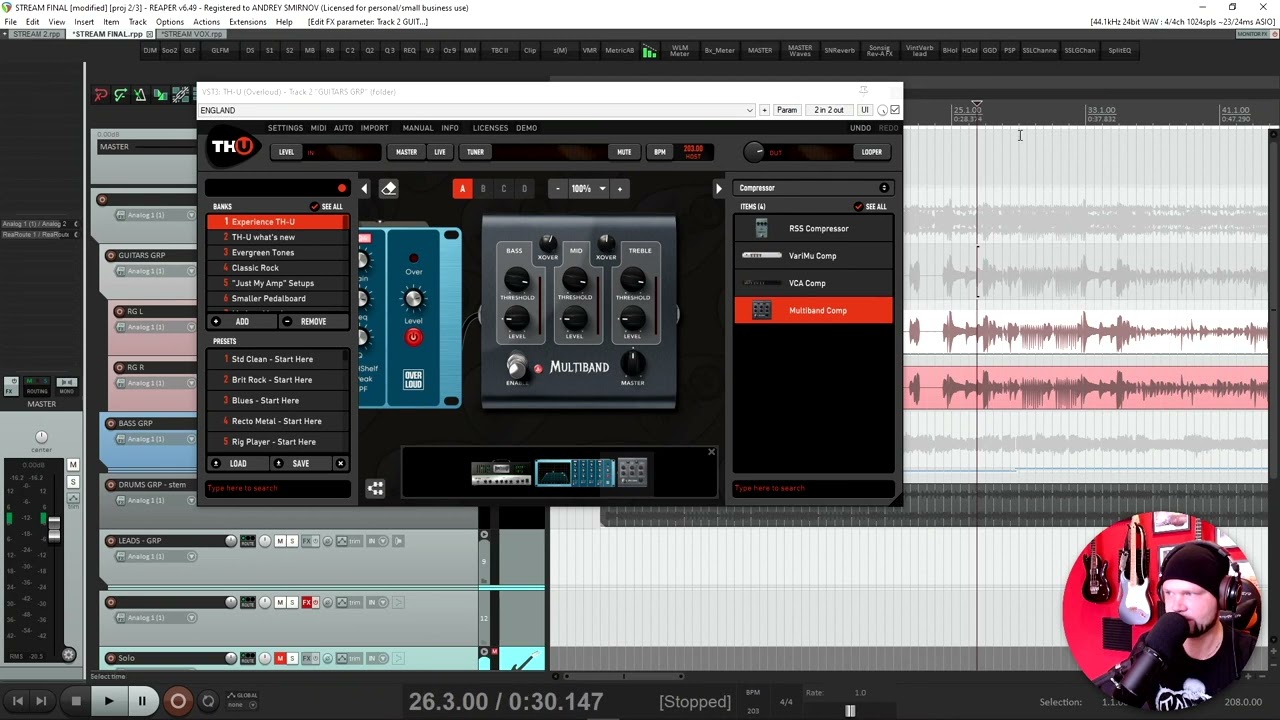Viewport: 1280px width, 720px height.
Task: Open the Compressor category dropdown
Action: tap(814, 188)
